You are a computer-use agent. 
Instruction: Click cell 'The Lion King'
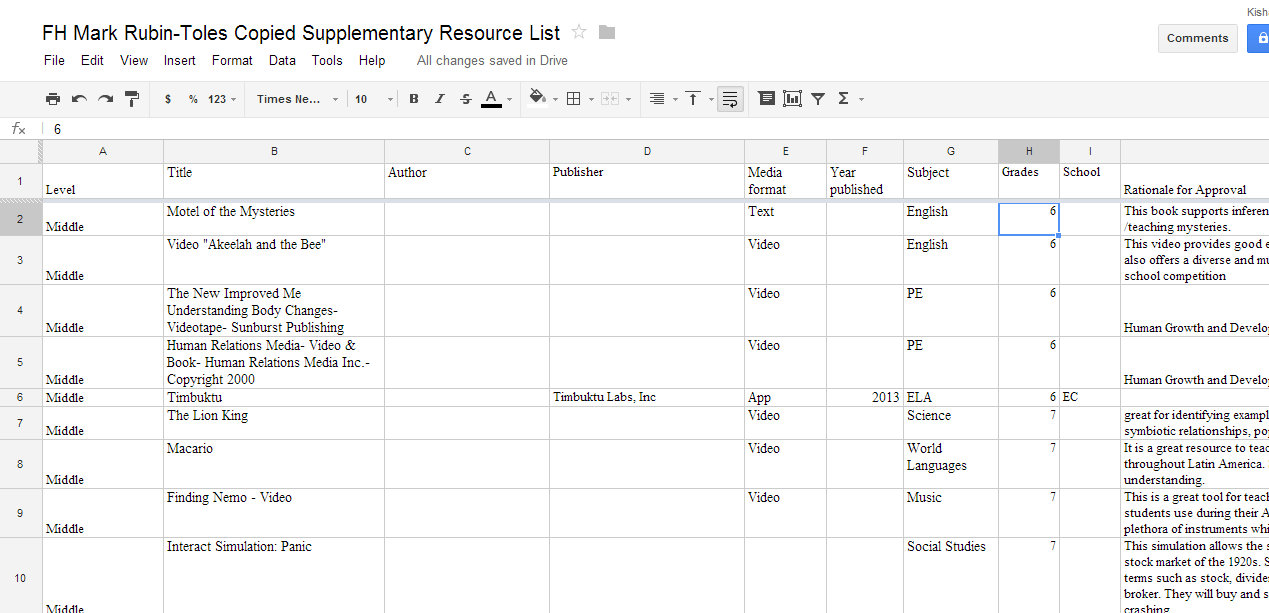point(274,423)
